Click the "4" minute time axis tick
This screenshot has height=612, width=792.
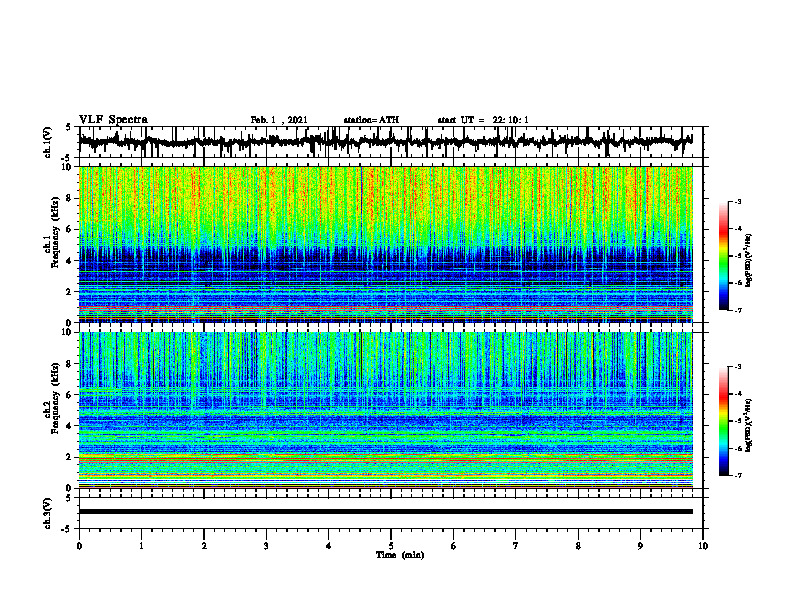tap(329, 546)
